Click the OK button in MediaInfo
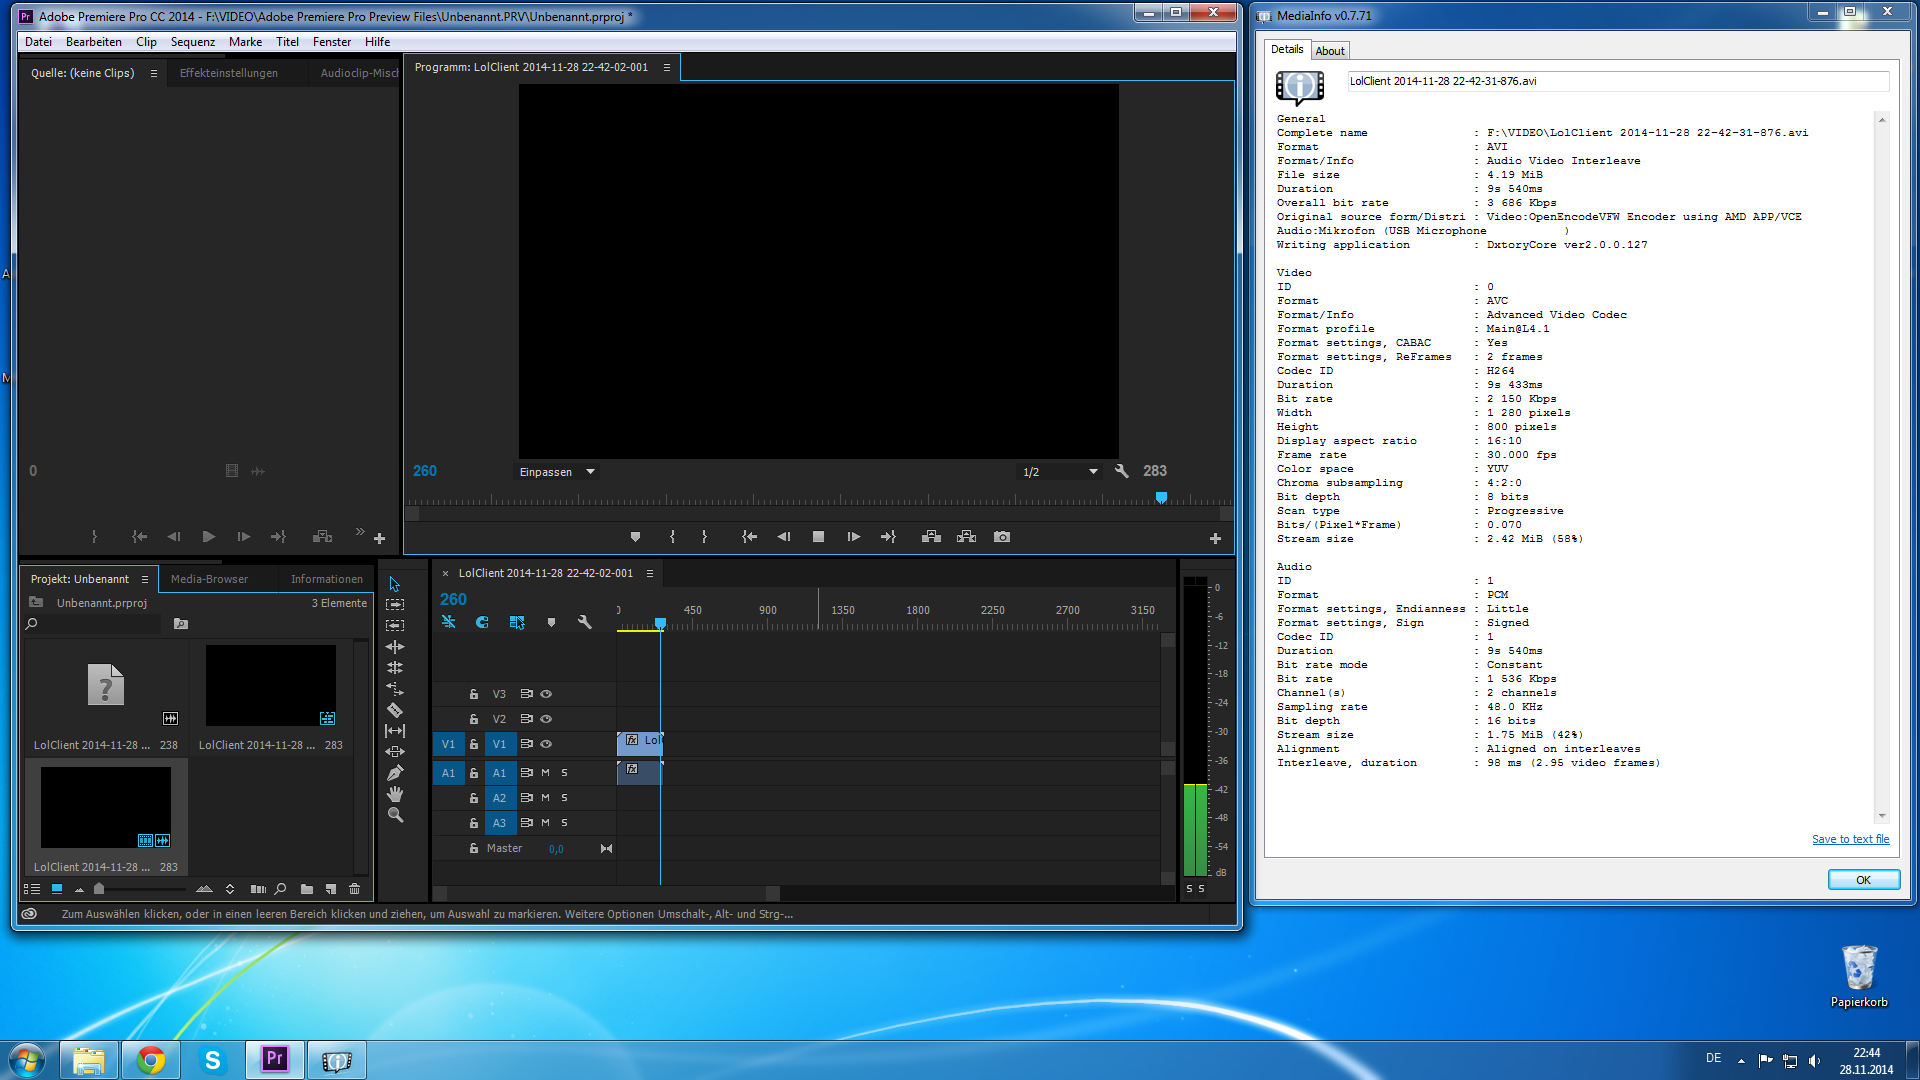The height and width of the screenshot is (1080, 1920). (x=1863, y=880)
